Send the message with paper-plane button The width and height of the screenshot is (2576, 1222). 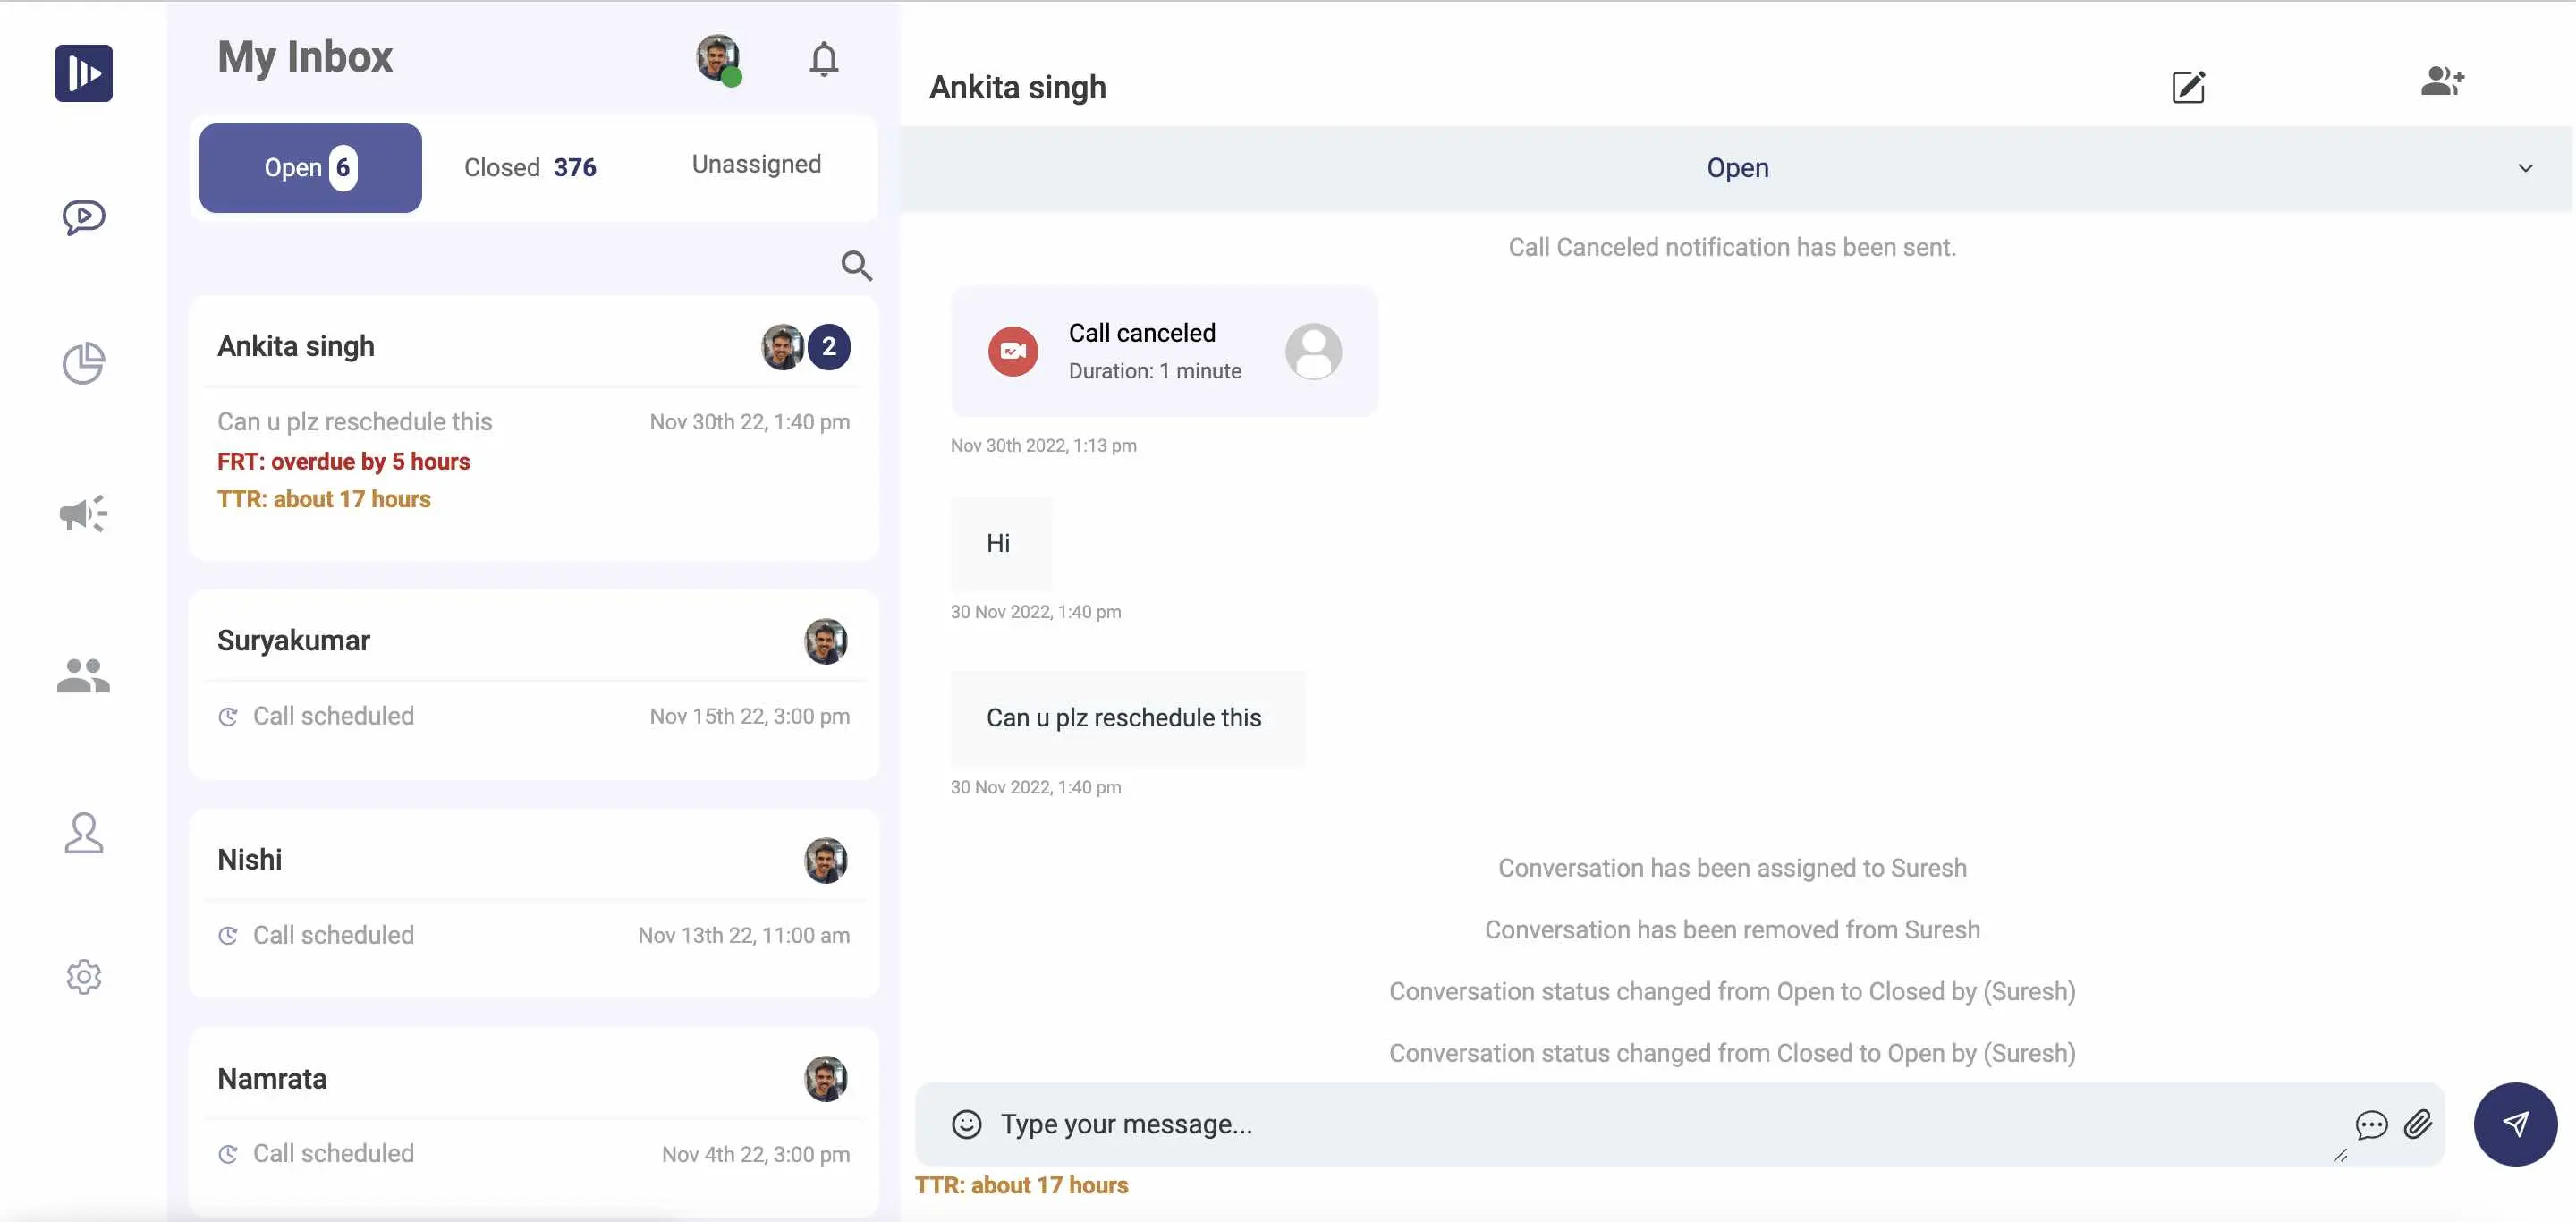[x=2516, y=1124]
